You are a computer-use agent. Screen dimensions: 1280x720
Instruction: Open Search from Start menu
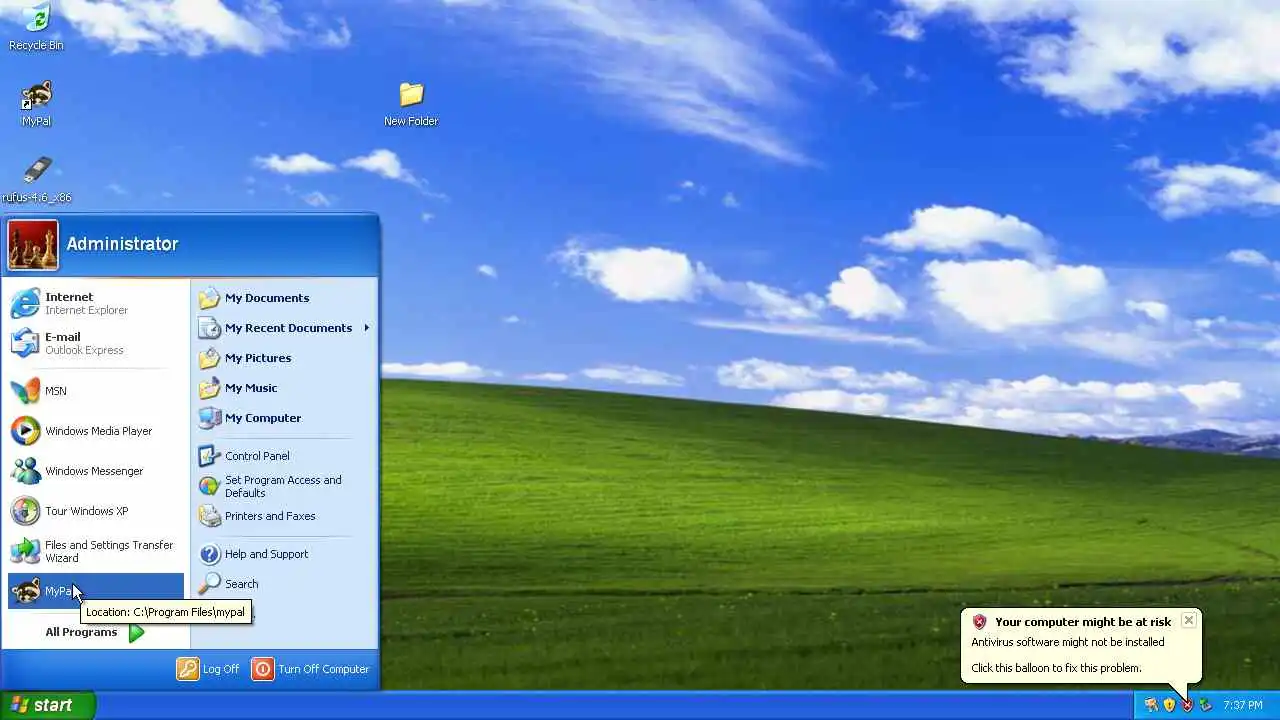pyautogui.click(x=284, y=584)
